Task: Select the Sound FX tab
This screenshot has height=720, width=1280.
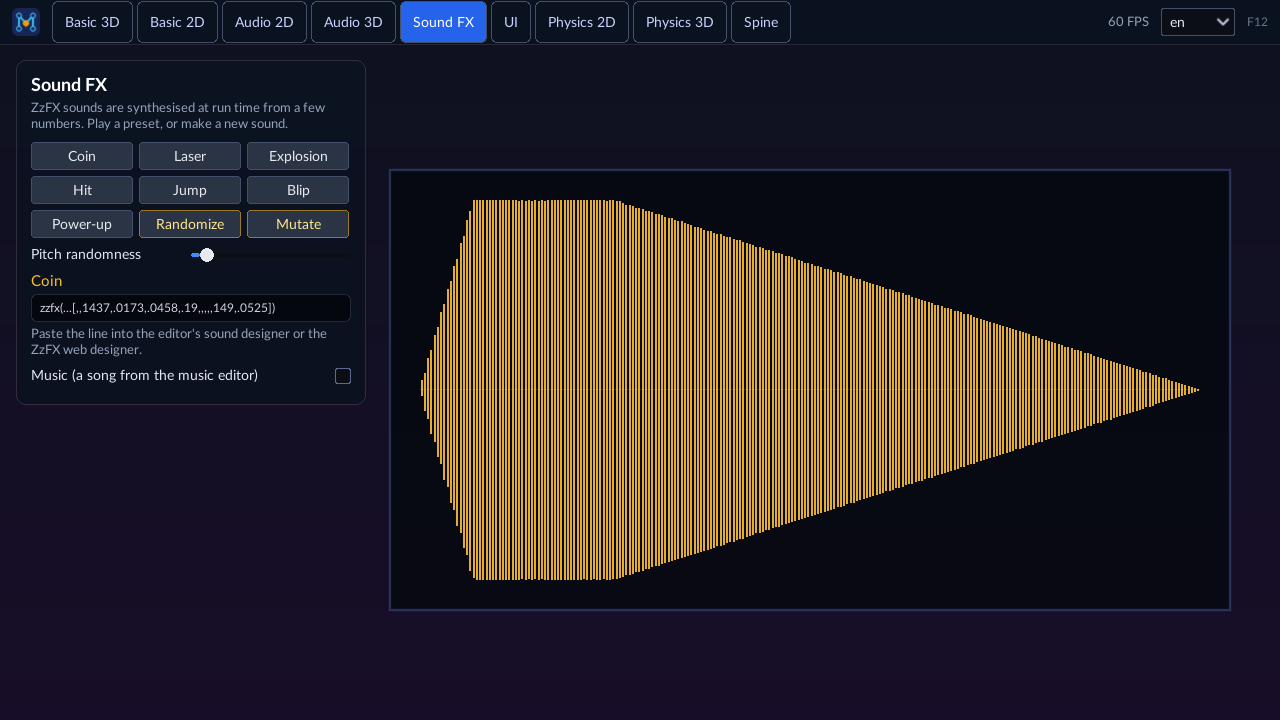Action: pyautogui.click(x=443, y=22)
